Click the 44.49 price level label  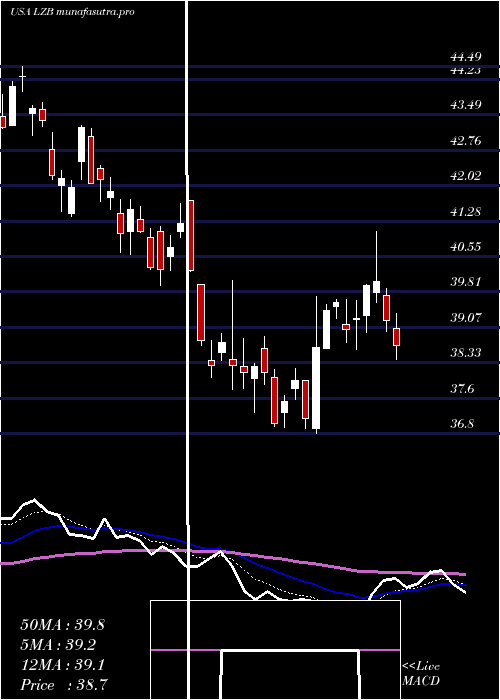(466, 57)
